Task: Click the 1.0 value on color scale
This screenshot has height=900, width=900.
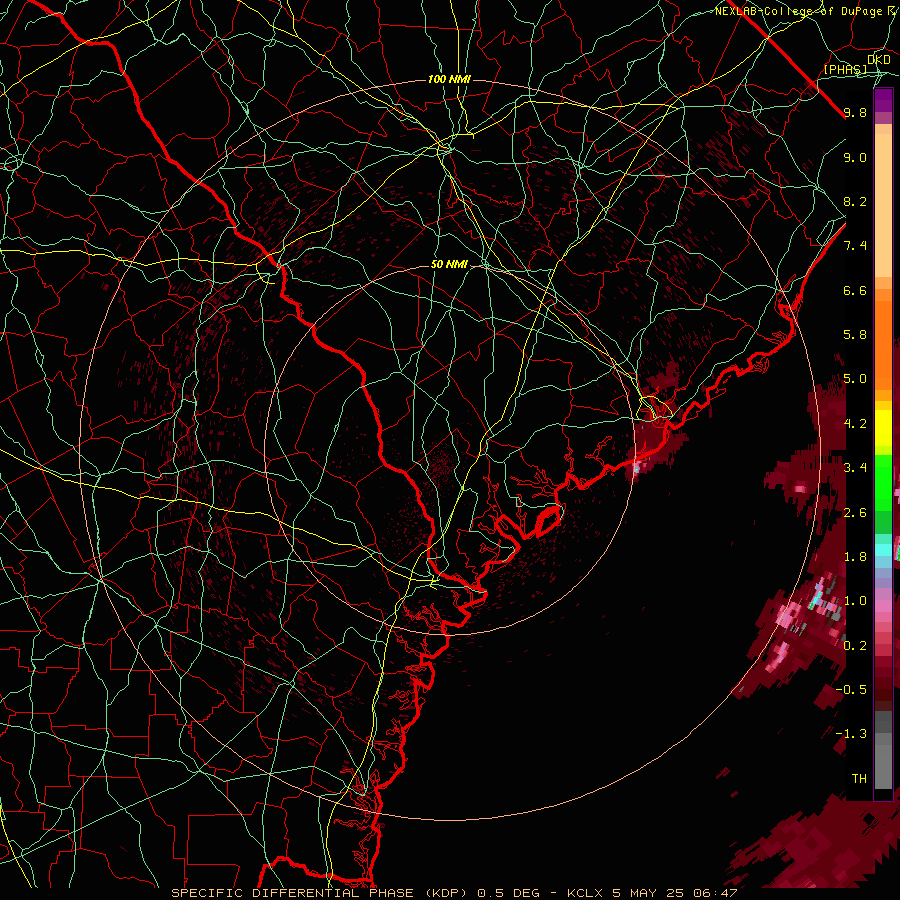Action: coord(855,601)
